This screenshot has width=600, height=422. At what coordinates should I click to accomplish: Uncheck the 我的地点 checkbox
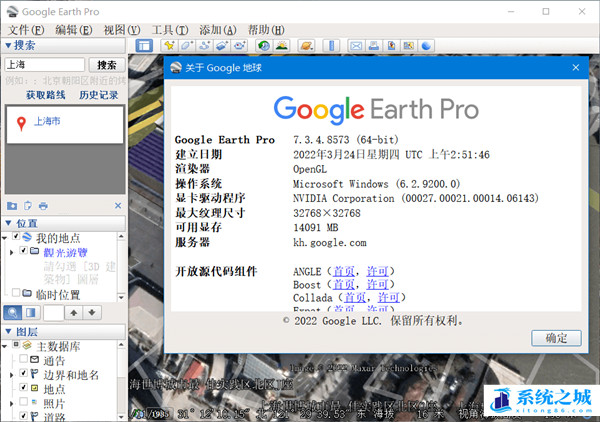point(16,236)
